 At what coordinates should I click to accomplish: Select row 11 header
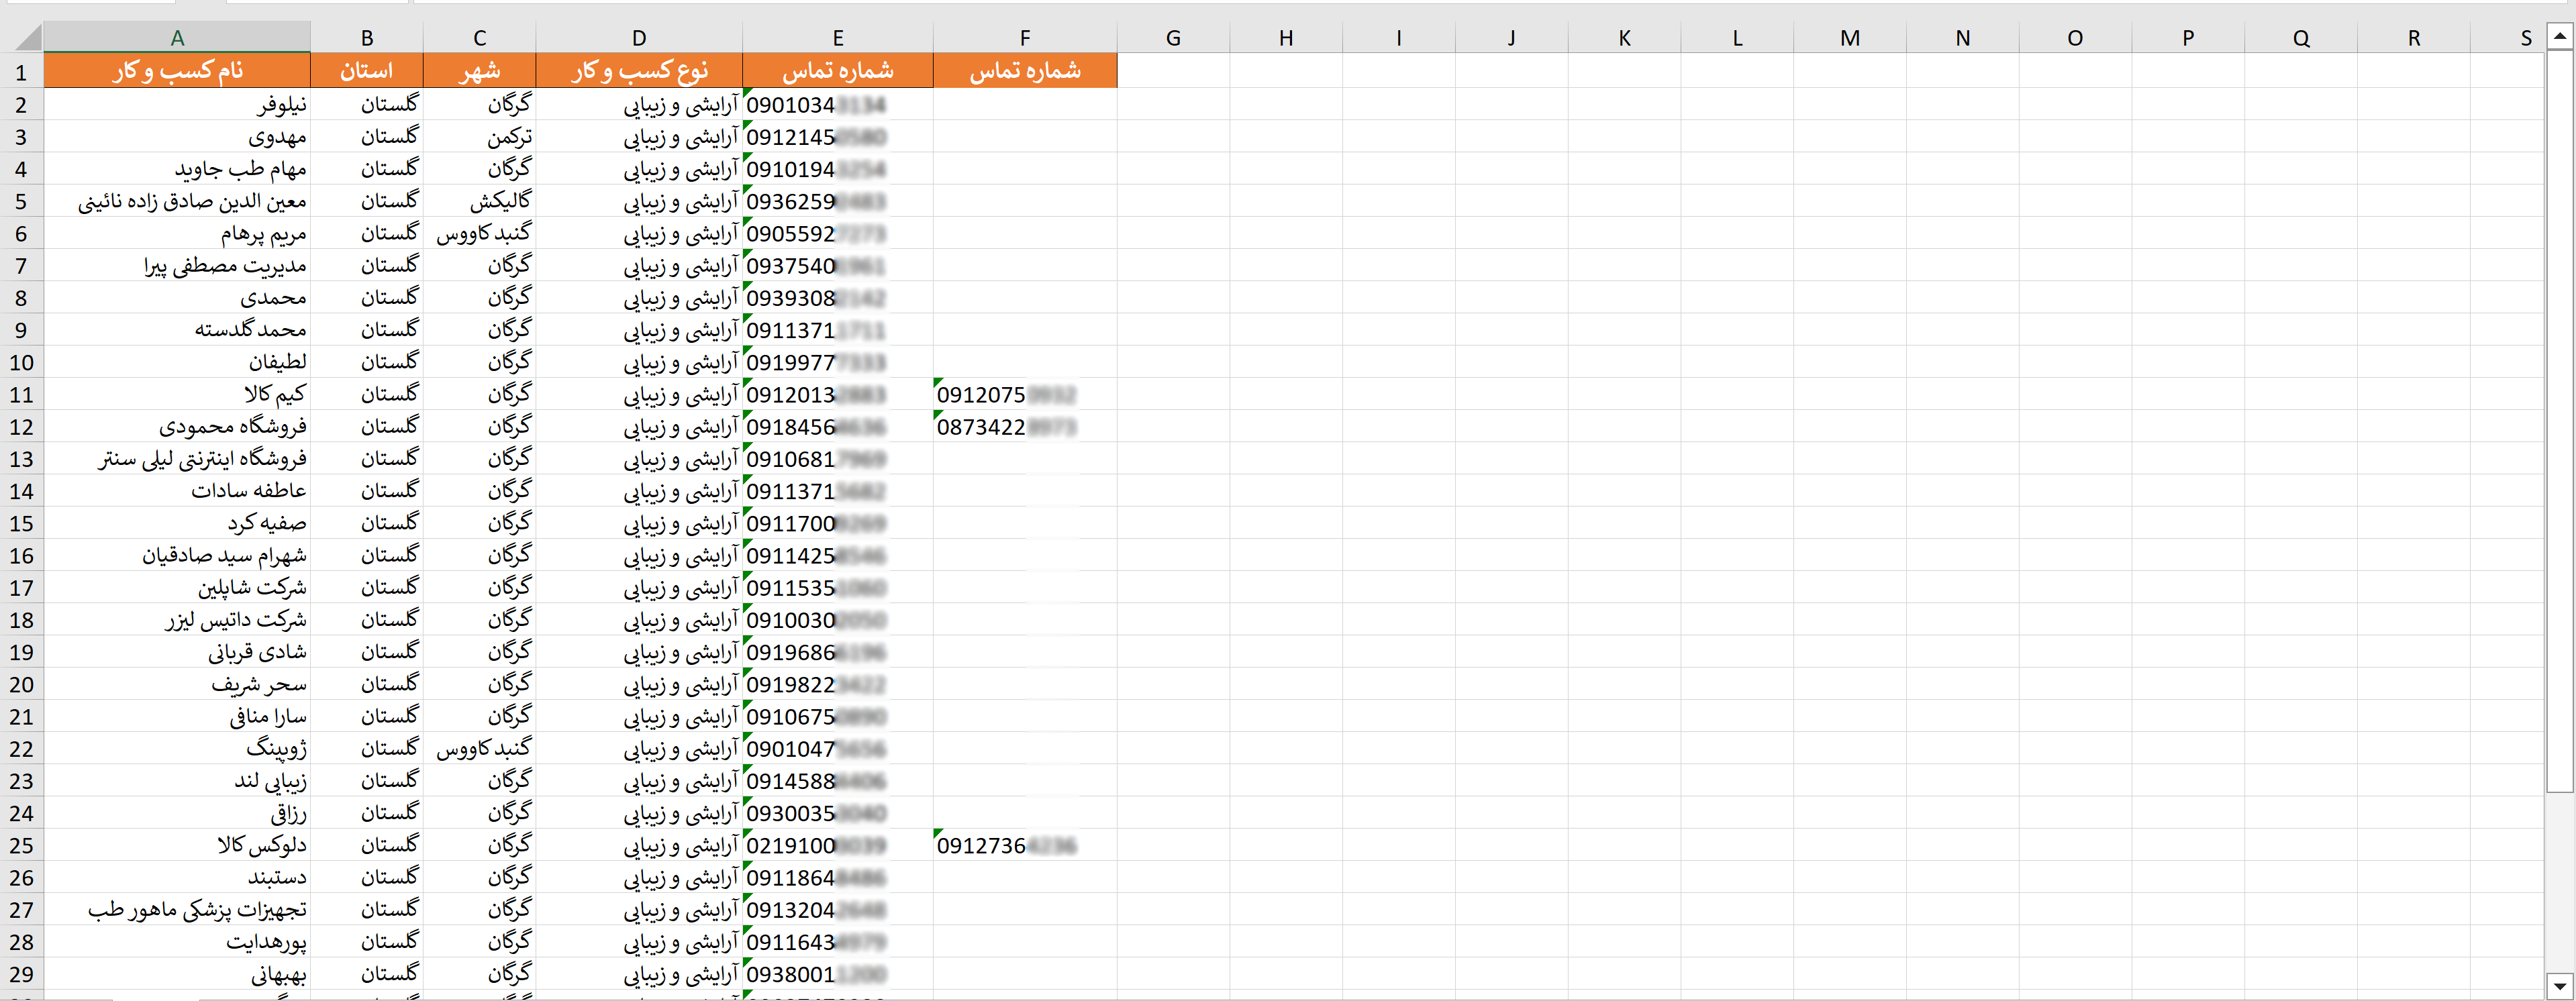[21, 394]
